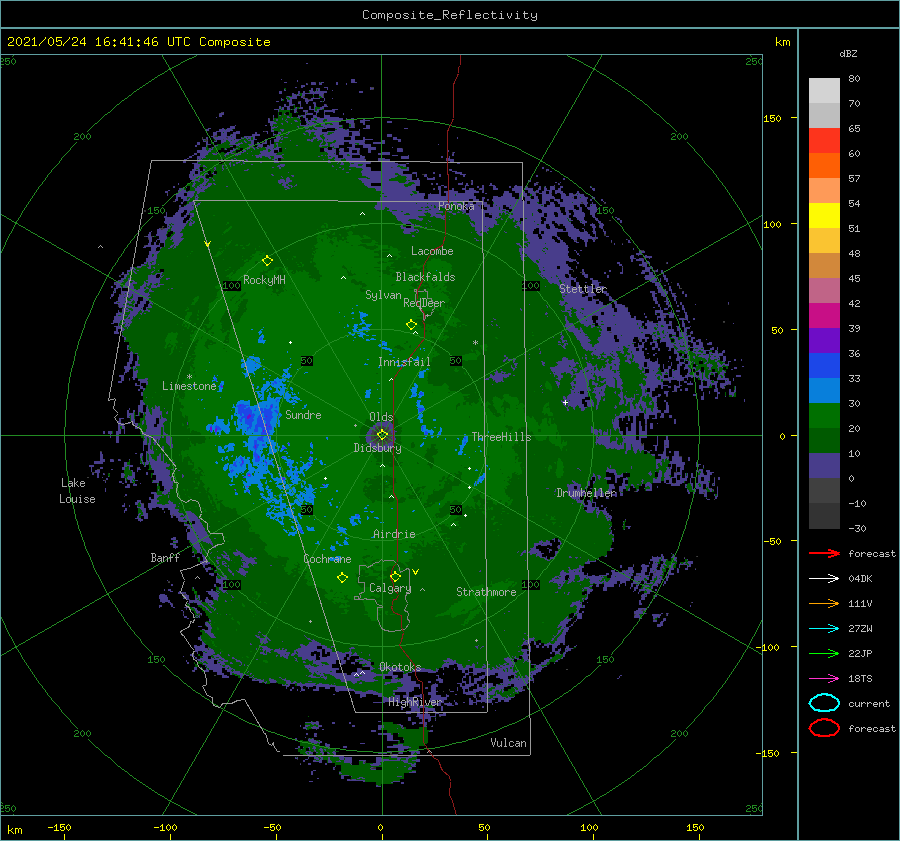
Task: Click the white 04DK arrow in the legend
Action: pos(824,578)
